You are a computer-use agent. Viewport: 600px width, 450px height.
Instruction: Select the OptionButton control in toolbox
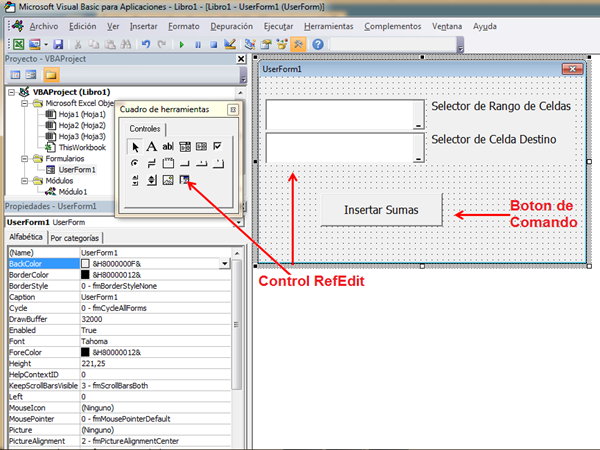(135, 164)
